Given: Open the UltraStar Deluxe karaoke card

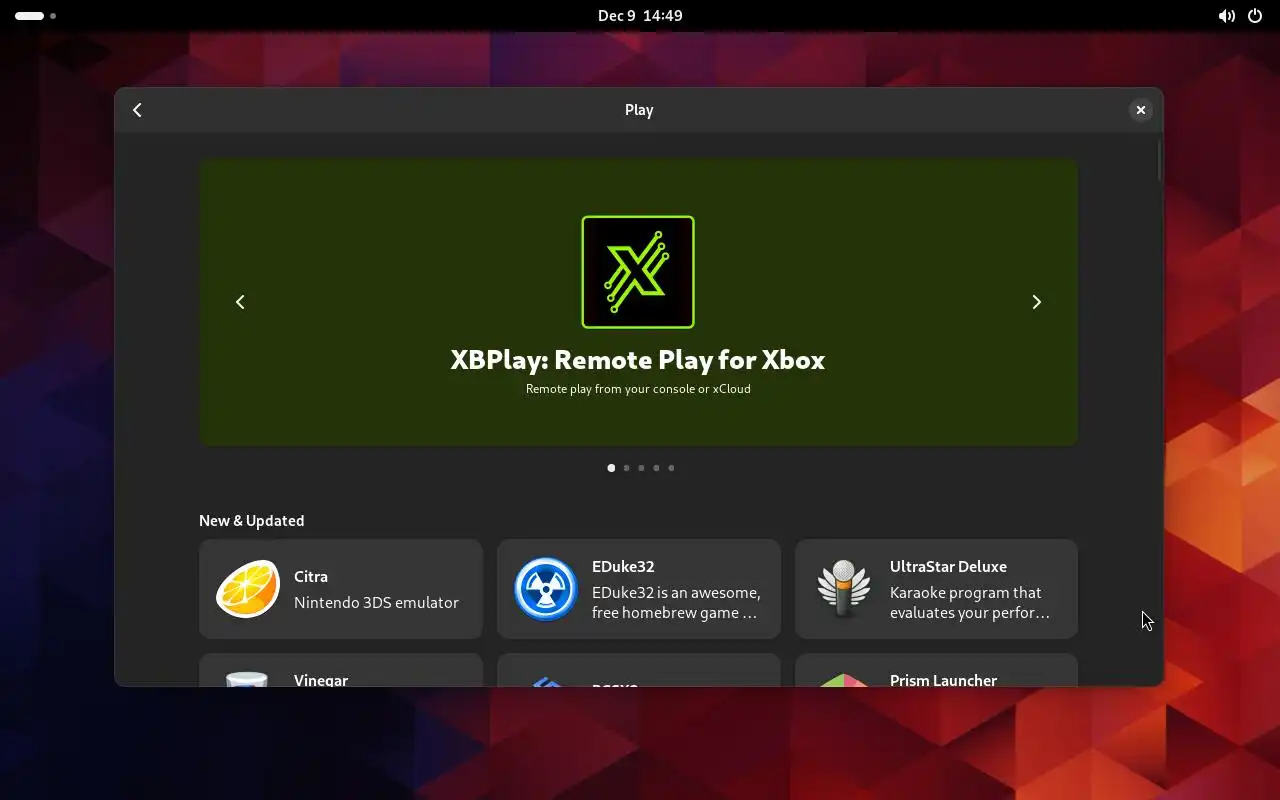Looking at the screenshot, I should pyautogui.click(x=936, y=589).
